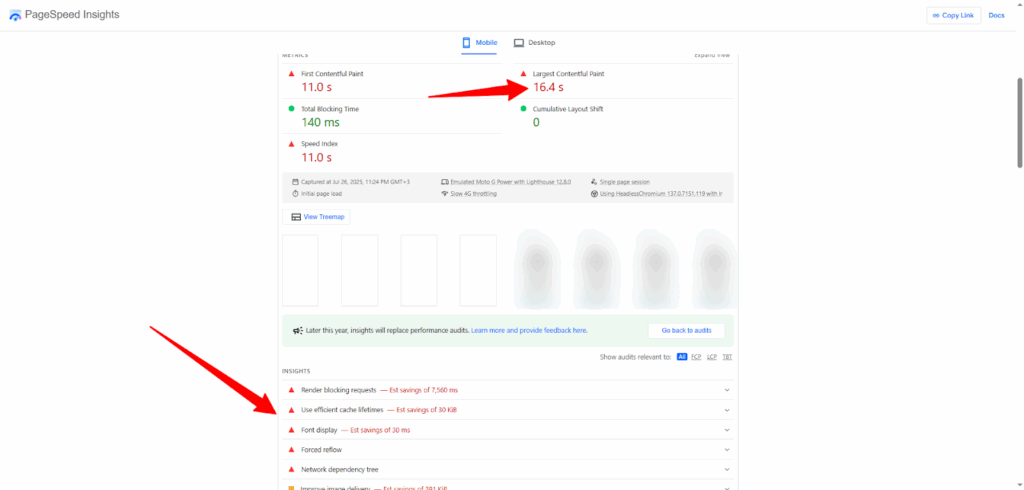Click the Single page session link
The width and height of the screenshot is (1024, 490).
coord(624,182)
